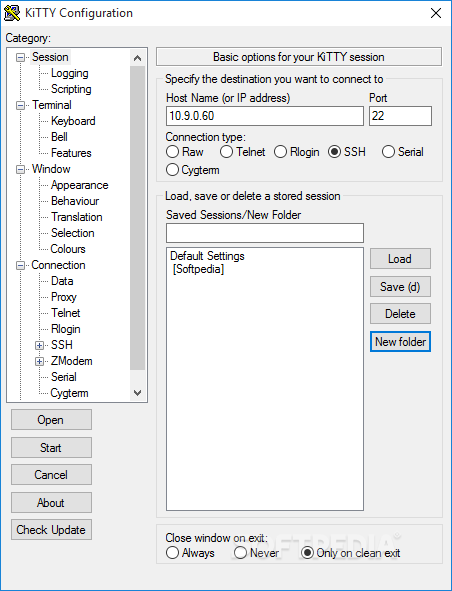Expand the ZModem tree node
This screenshot has height=591, width=452.
(x=39, y=361)
